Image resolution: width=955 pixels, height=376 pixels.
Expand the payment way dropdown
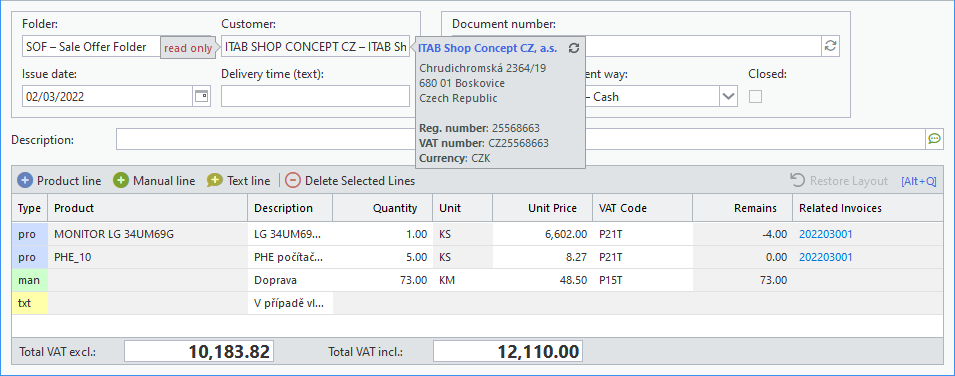[x=728, y=96]
